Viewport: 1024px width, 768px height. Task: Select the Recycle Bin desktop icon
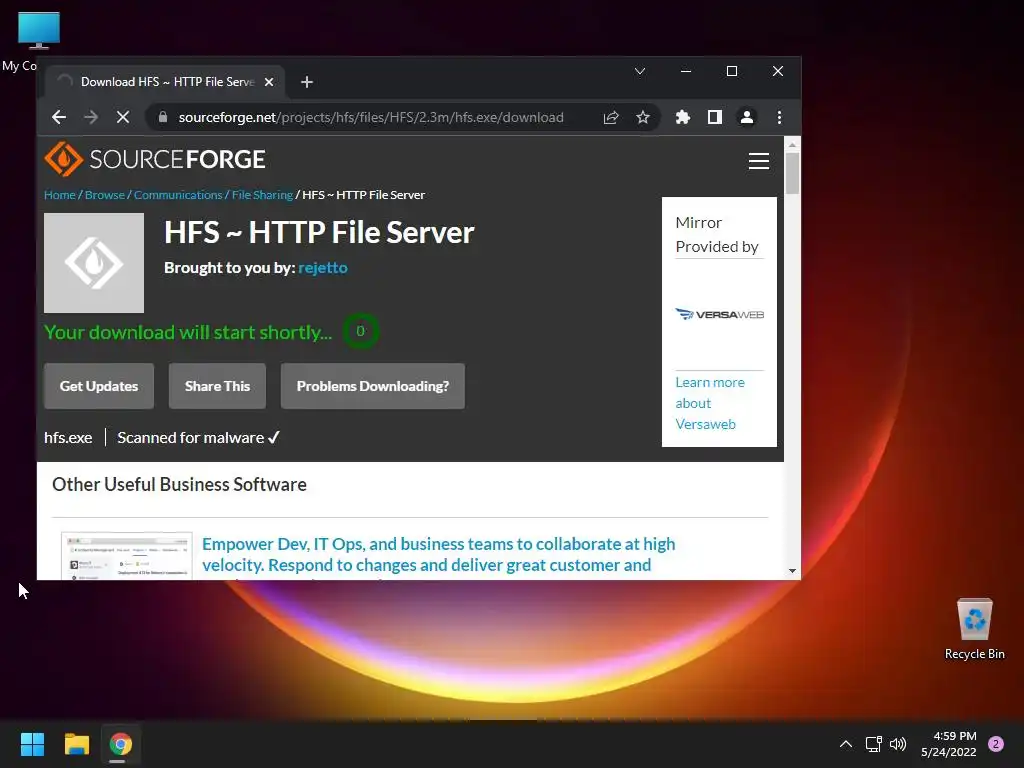click(974, 629)
